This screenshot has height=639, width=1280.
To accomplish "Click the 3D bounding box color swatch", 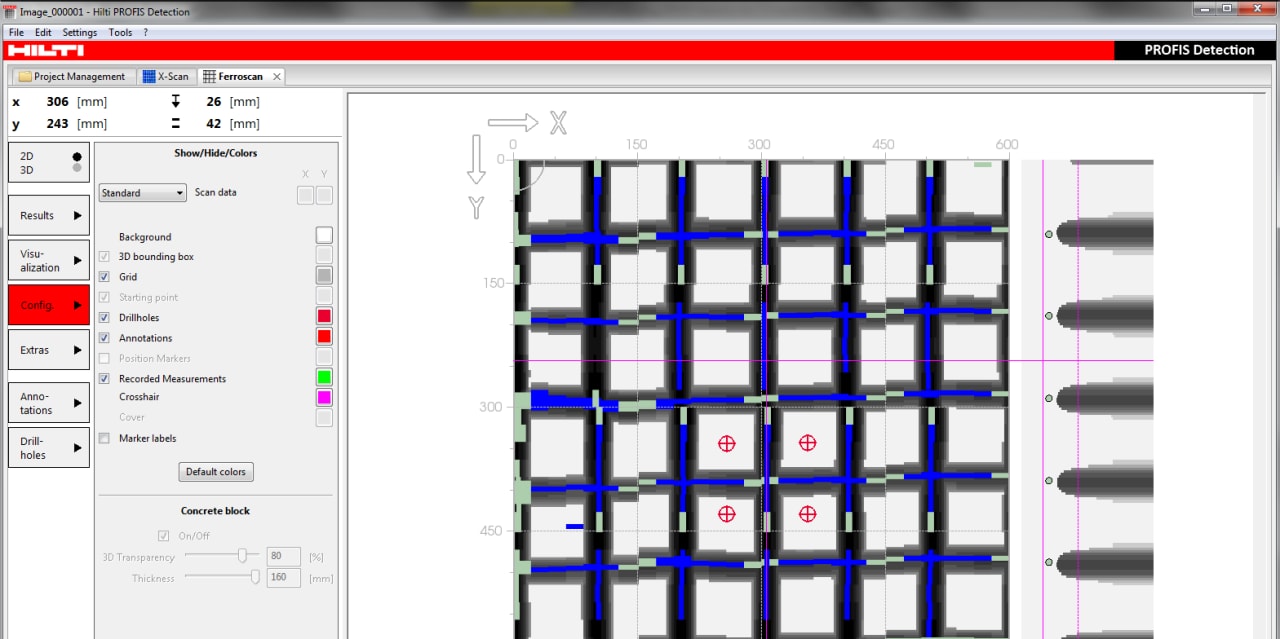I will (324, 256).
